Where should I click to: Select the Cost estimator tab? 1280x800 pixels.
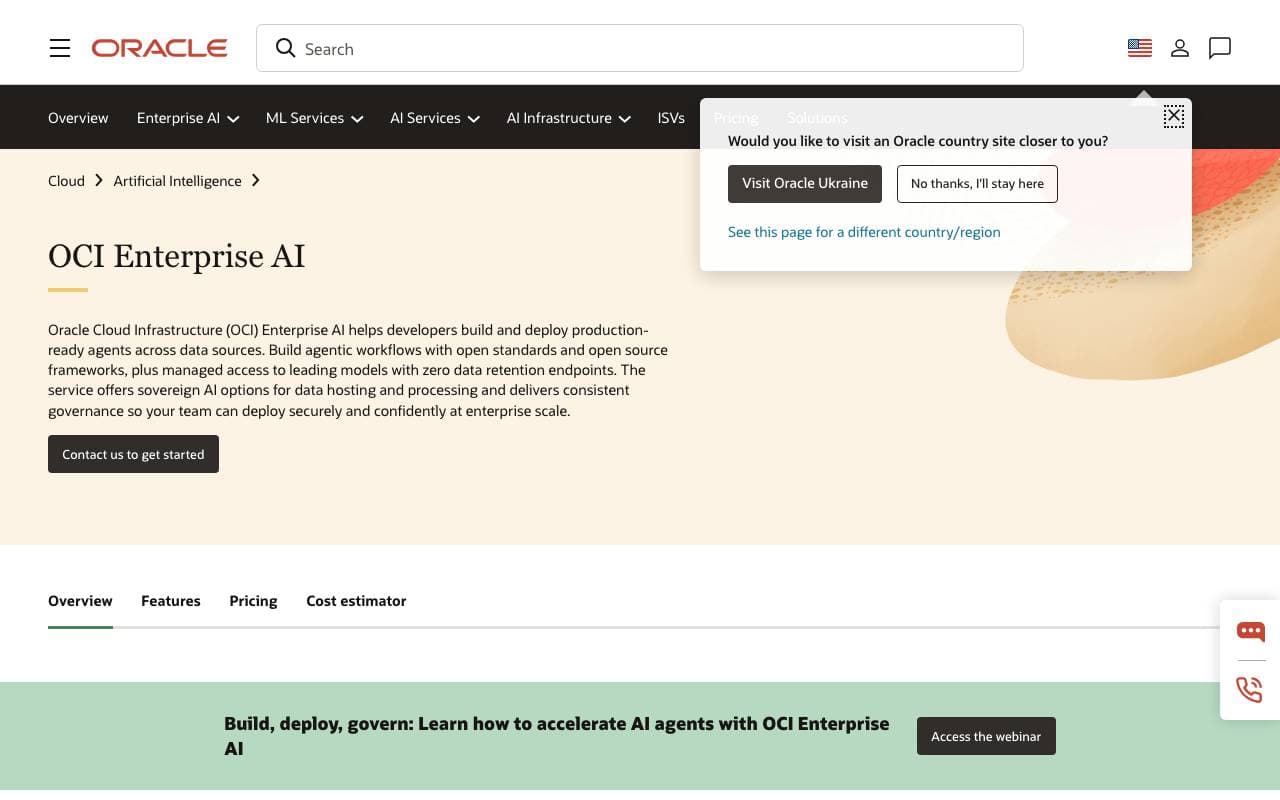tap(356, 601)
